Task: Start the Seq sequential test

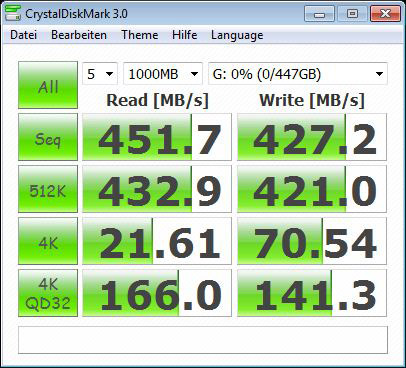Action: coord(48,137)
